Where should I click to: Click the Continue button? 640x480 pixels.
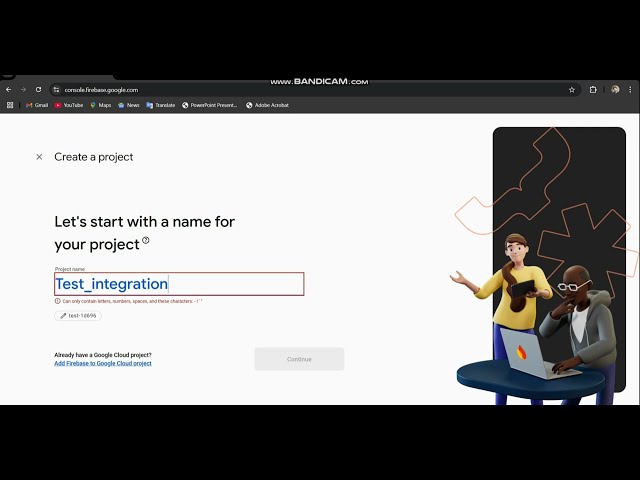pos(299,359)
